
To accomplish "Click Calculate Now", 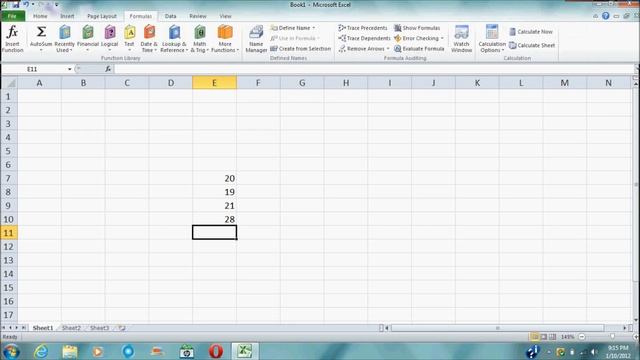I will (531, 31).
